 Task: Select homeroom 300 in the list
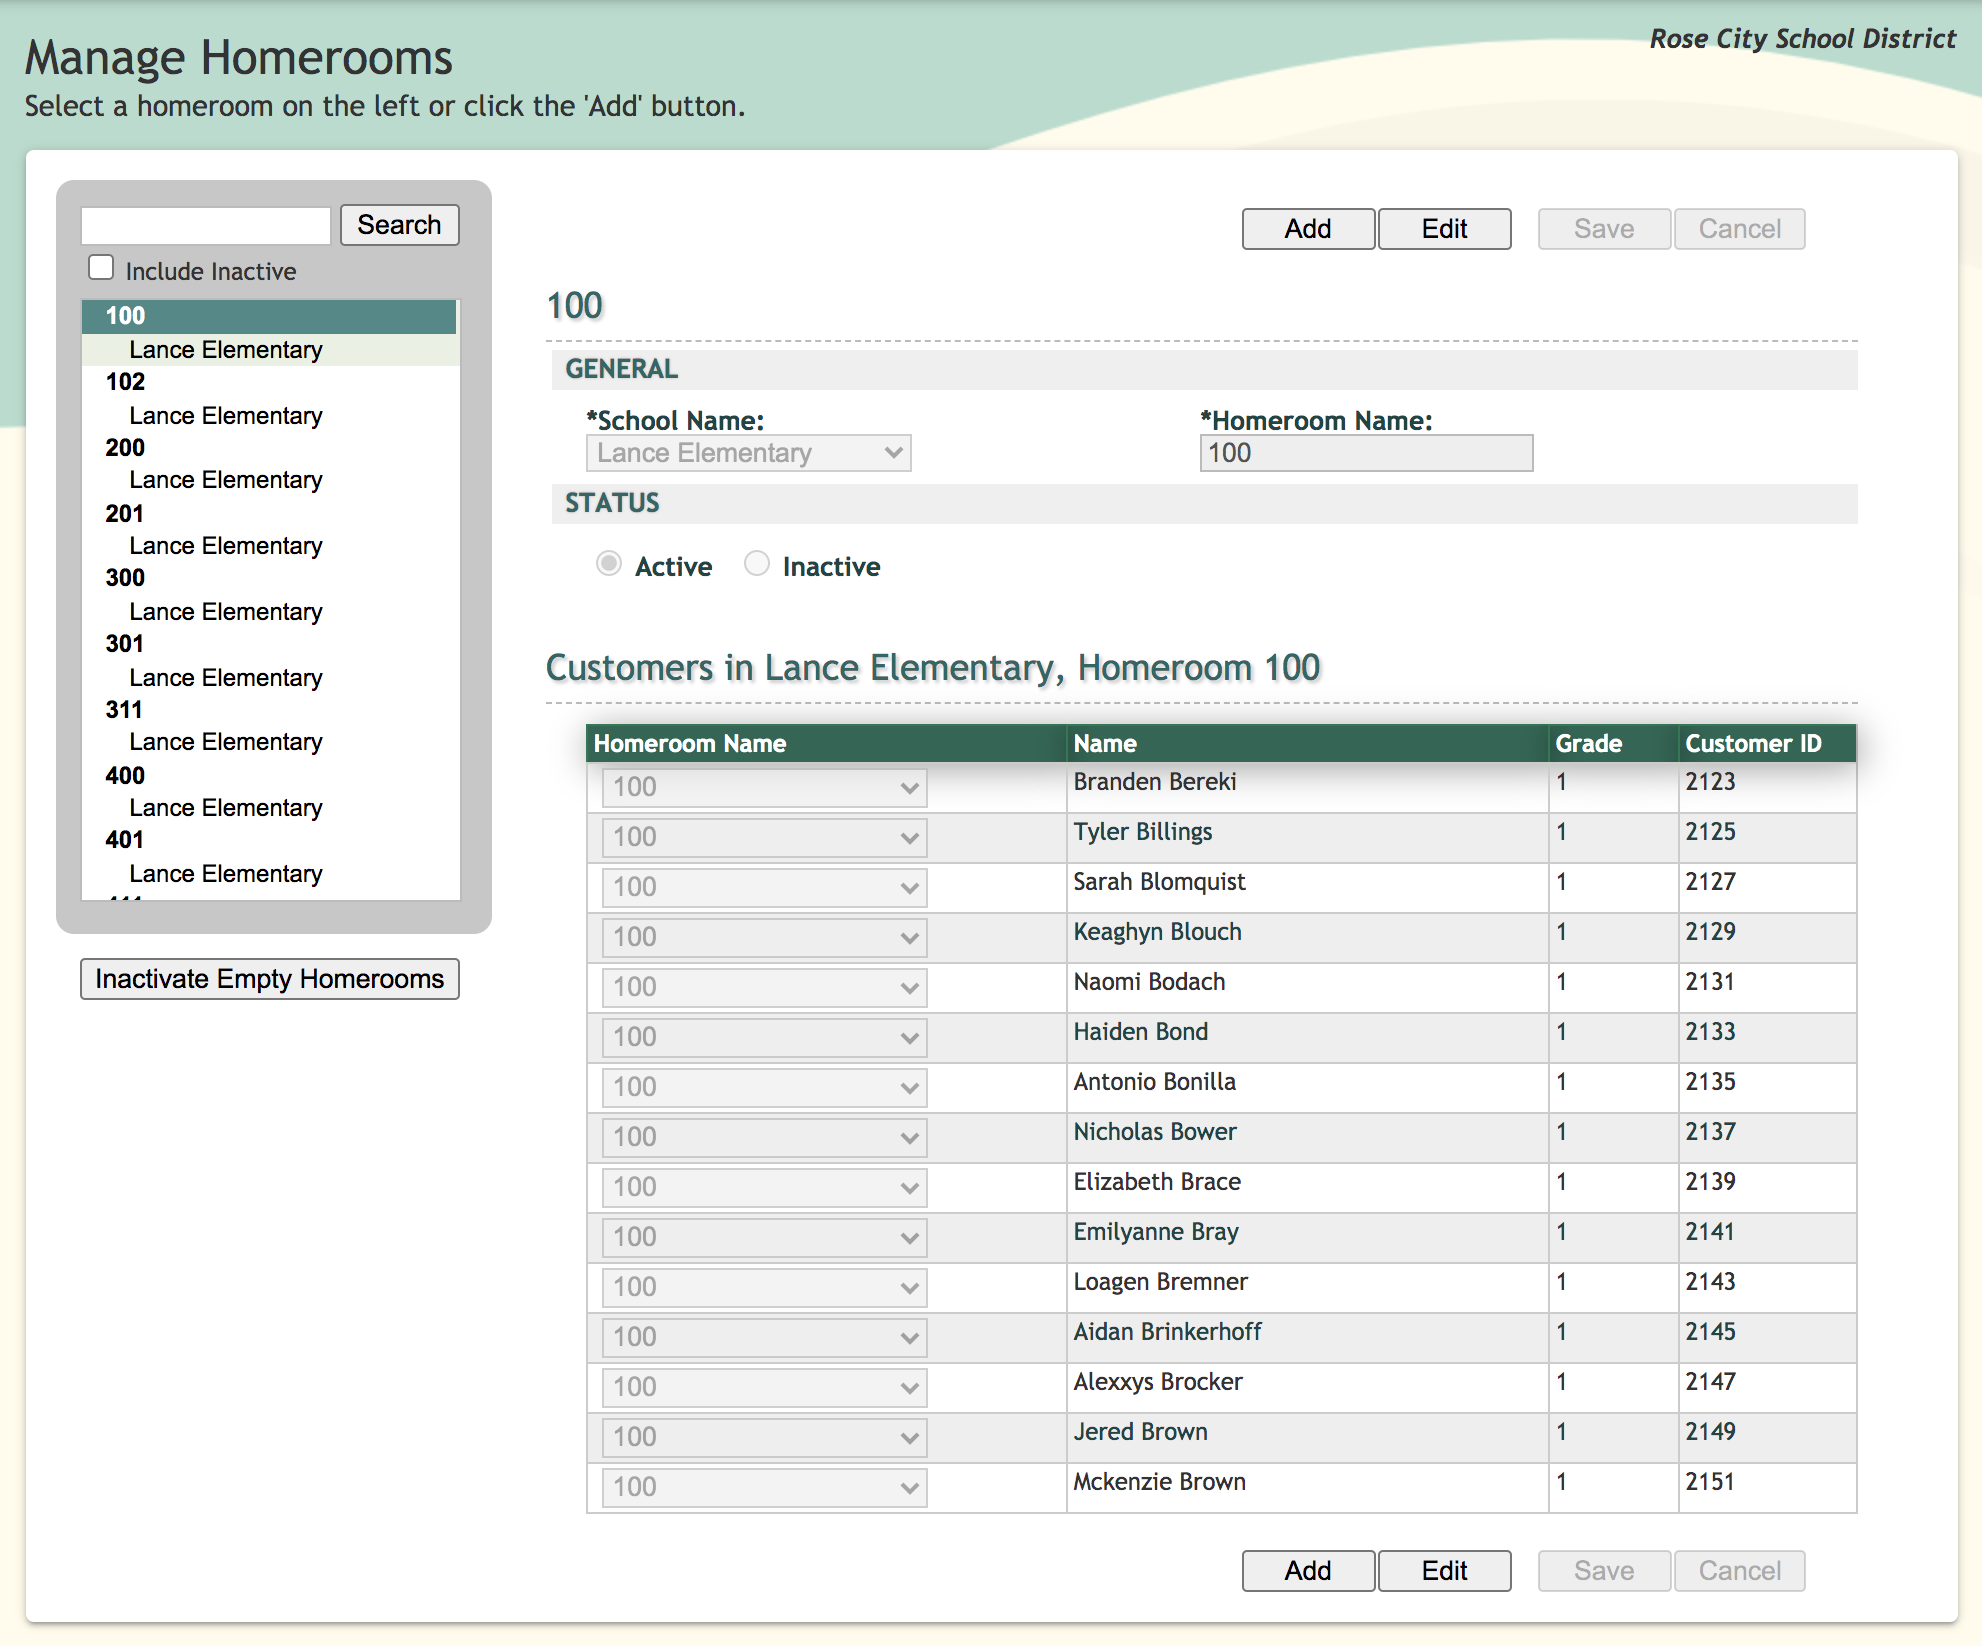point(126,578)
